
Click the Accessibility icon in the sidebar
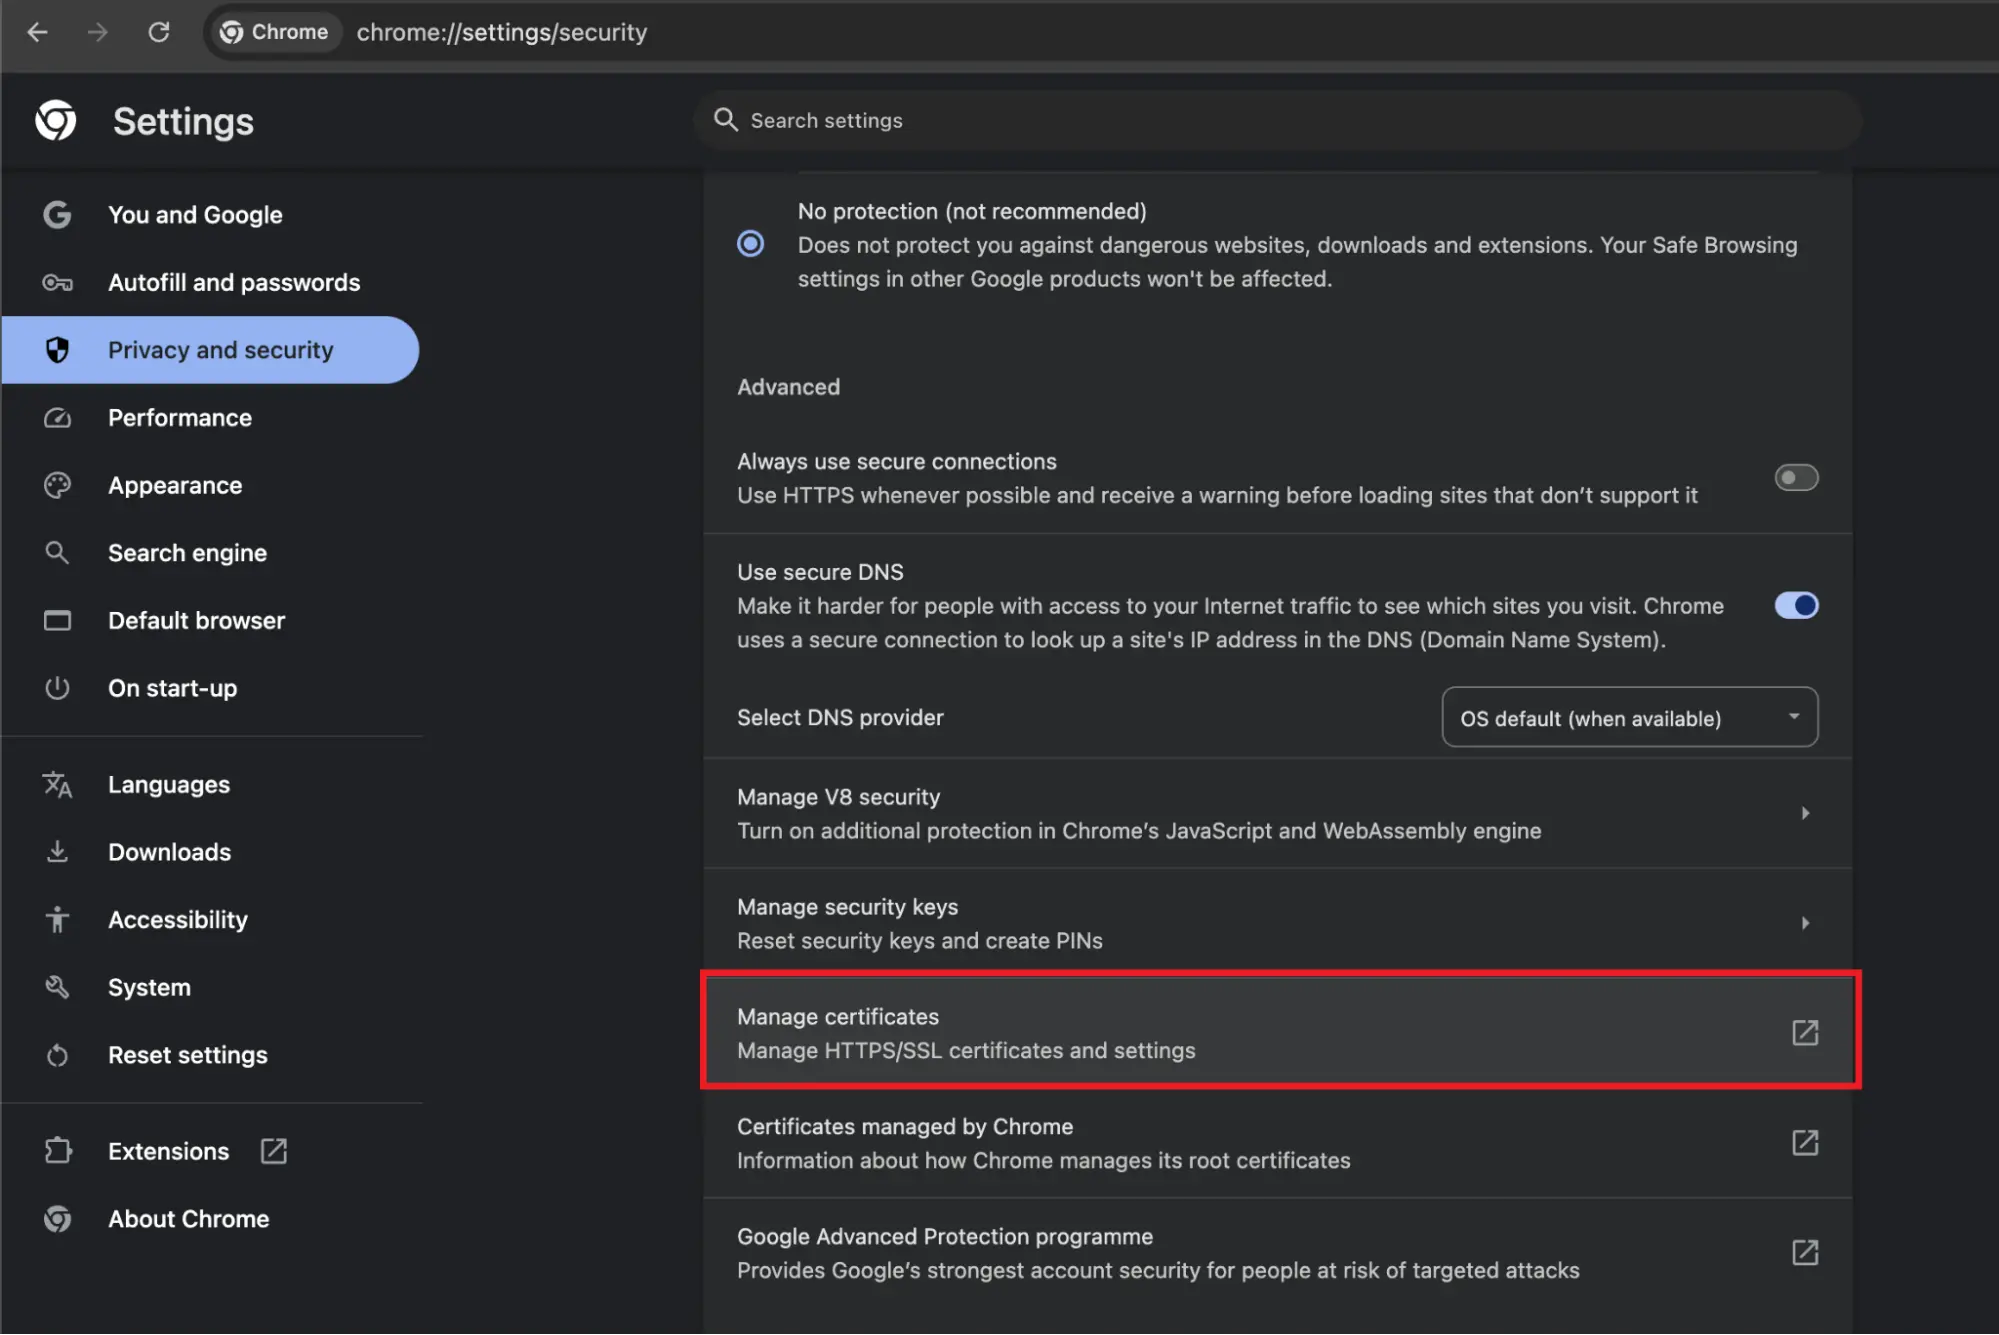coord(57,919)
